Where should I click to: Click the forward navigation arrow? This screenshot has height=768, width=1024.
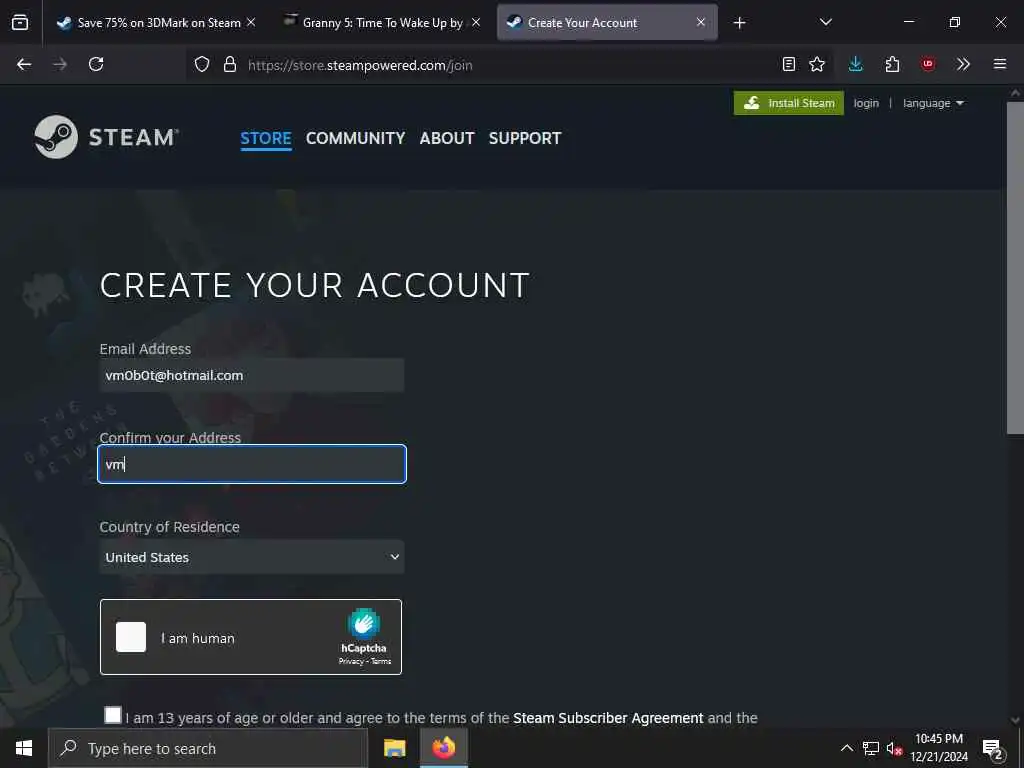tap(60, 64)
